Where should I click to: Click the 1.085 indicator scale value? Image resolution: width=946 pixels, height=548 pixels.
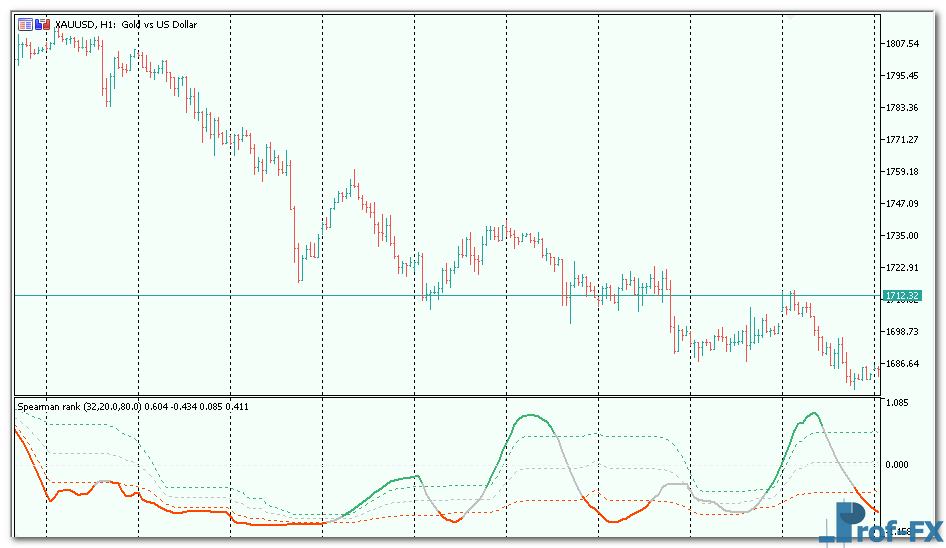[x=897, y=403]
